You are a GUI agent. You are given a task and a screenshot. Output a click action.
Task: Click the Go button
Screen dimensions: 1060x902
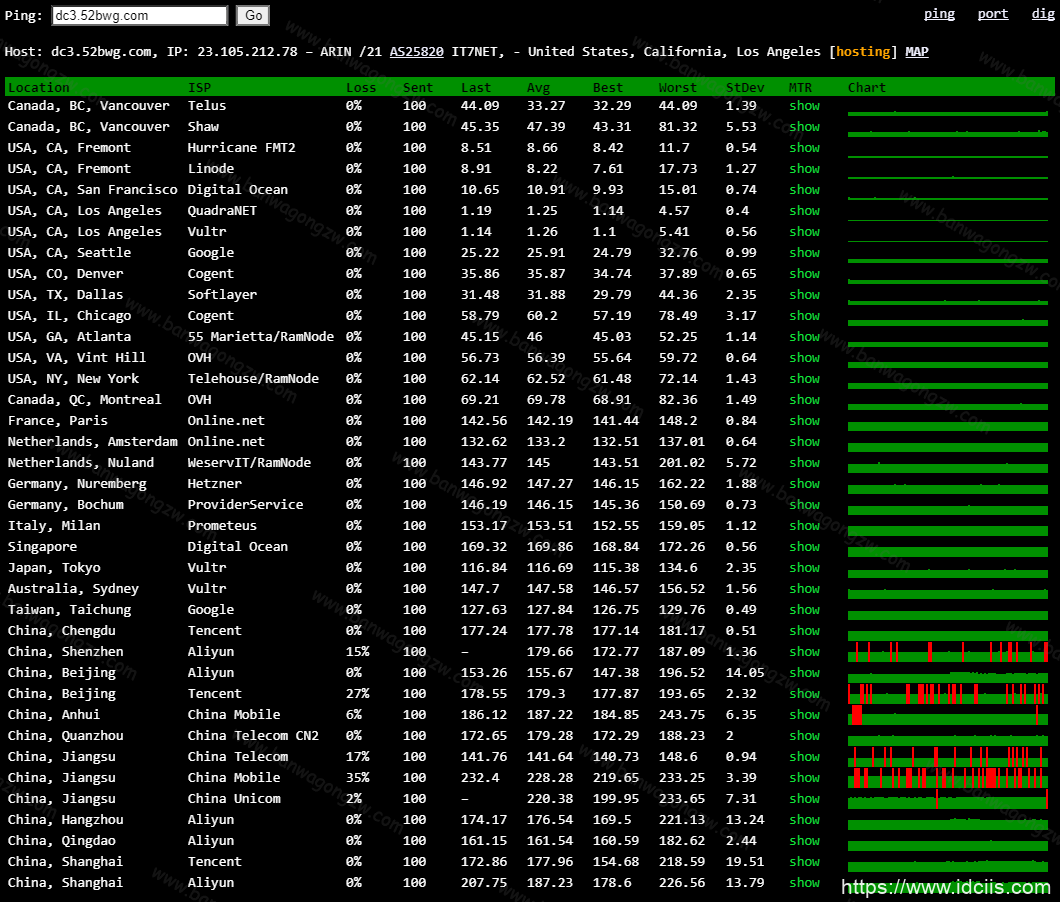click(253, 15)
